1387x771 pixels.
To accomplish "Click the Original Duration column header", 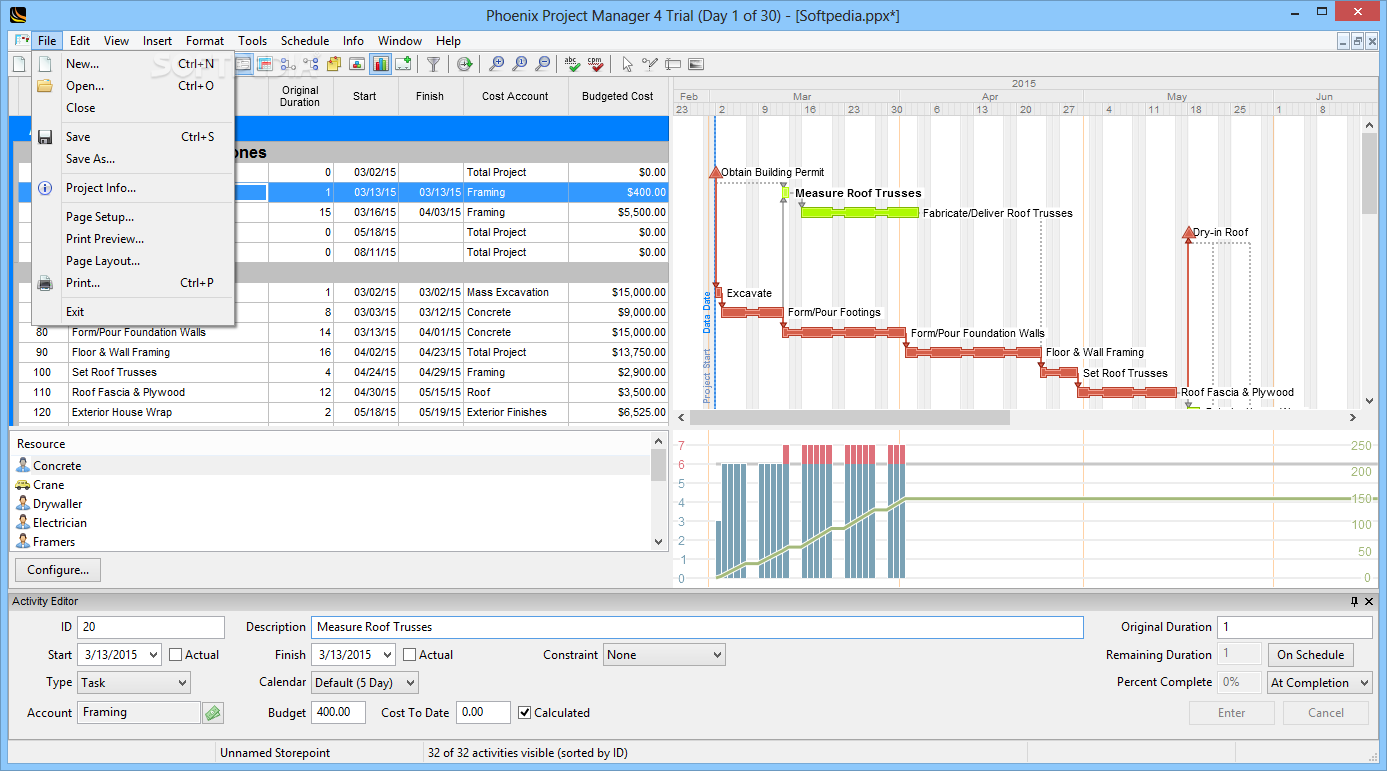I will [300, 97].
